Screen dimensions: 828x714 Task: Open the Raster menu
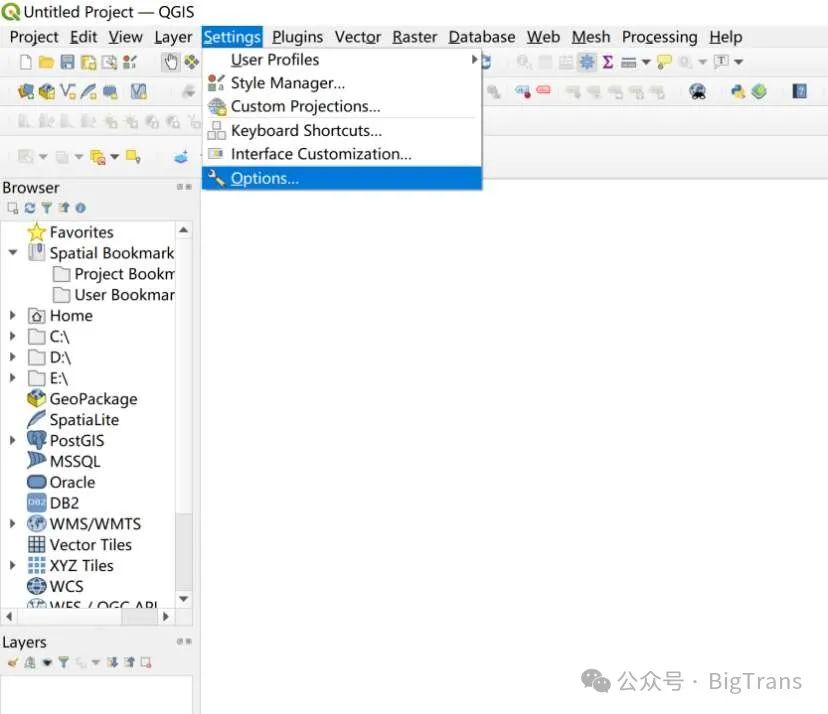click(x=415, y=37)
